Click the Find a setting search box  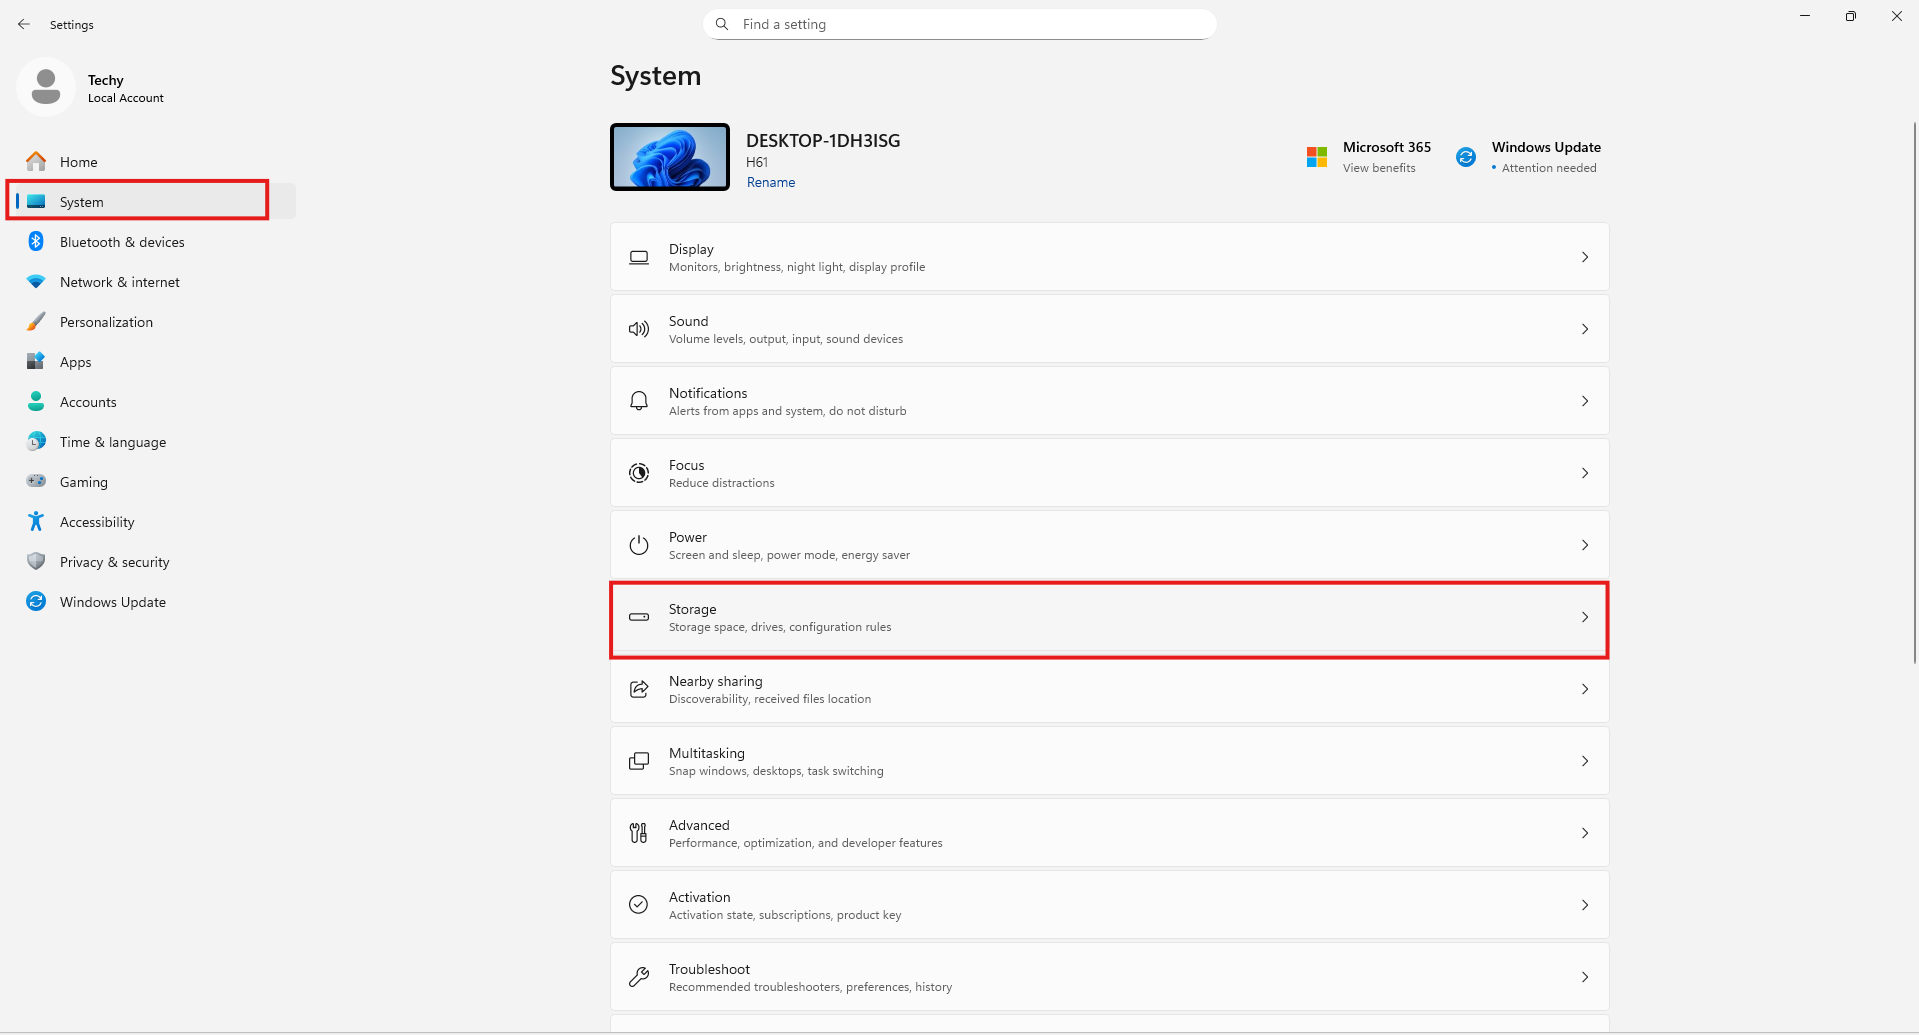(960, 24)
